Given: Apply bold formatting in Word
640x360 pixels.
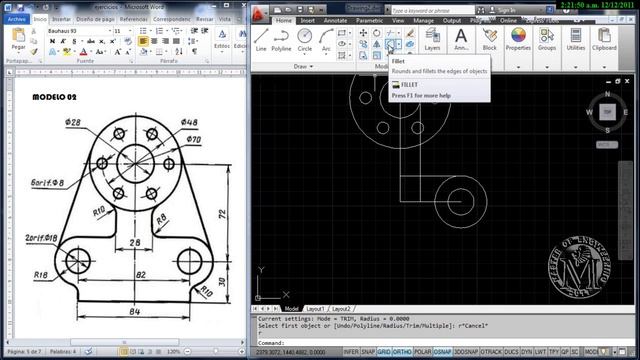Looking at the screenshot, I should point(52,41).
